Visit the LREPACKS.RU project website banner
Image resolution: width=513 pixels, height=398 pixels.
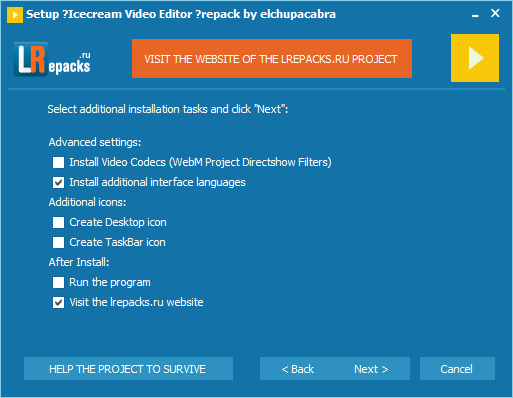272,59
